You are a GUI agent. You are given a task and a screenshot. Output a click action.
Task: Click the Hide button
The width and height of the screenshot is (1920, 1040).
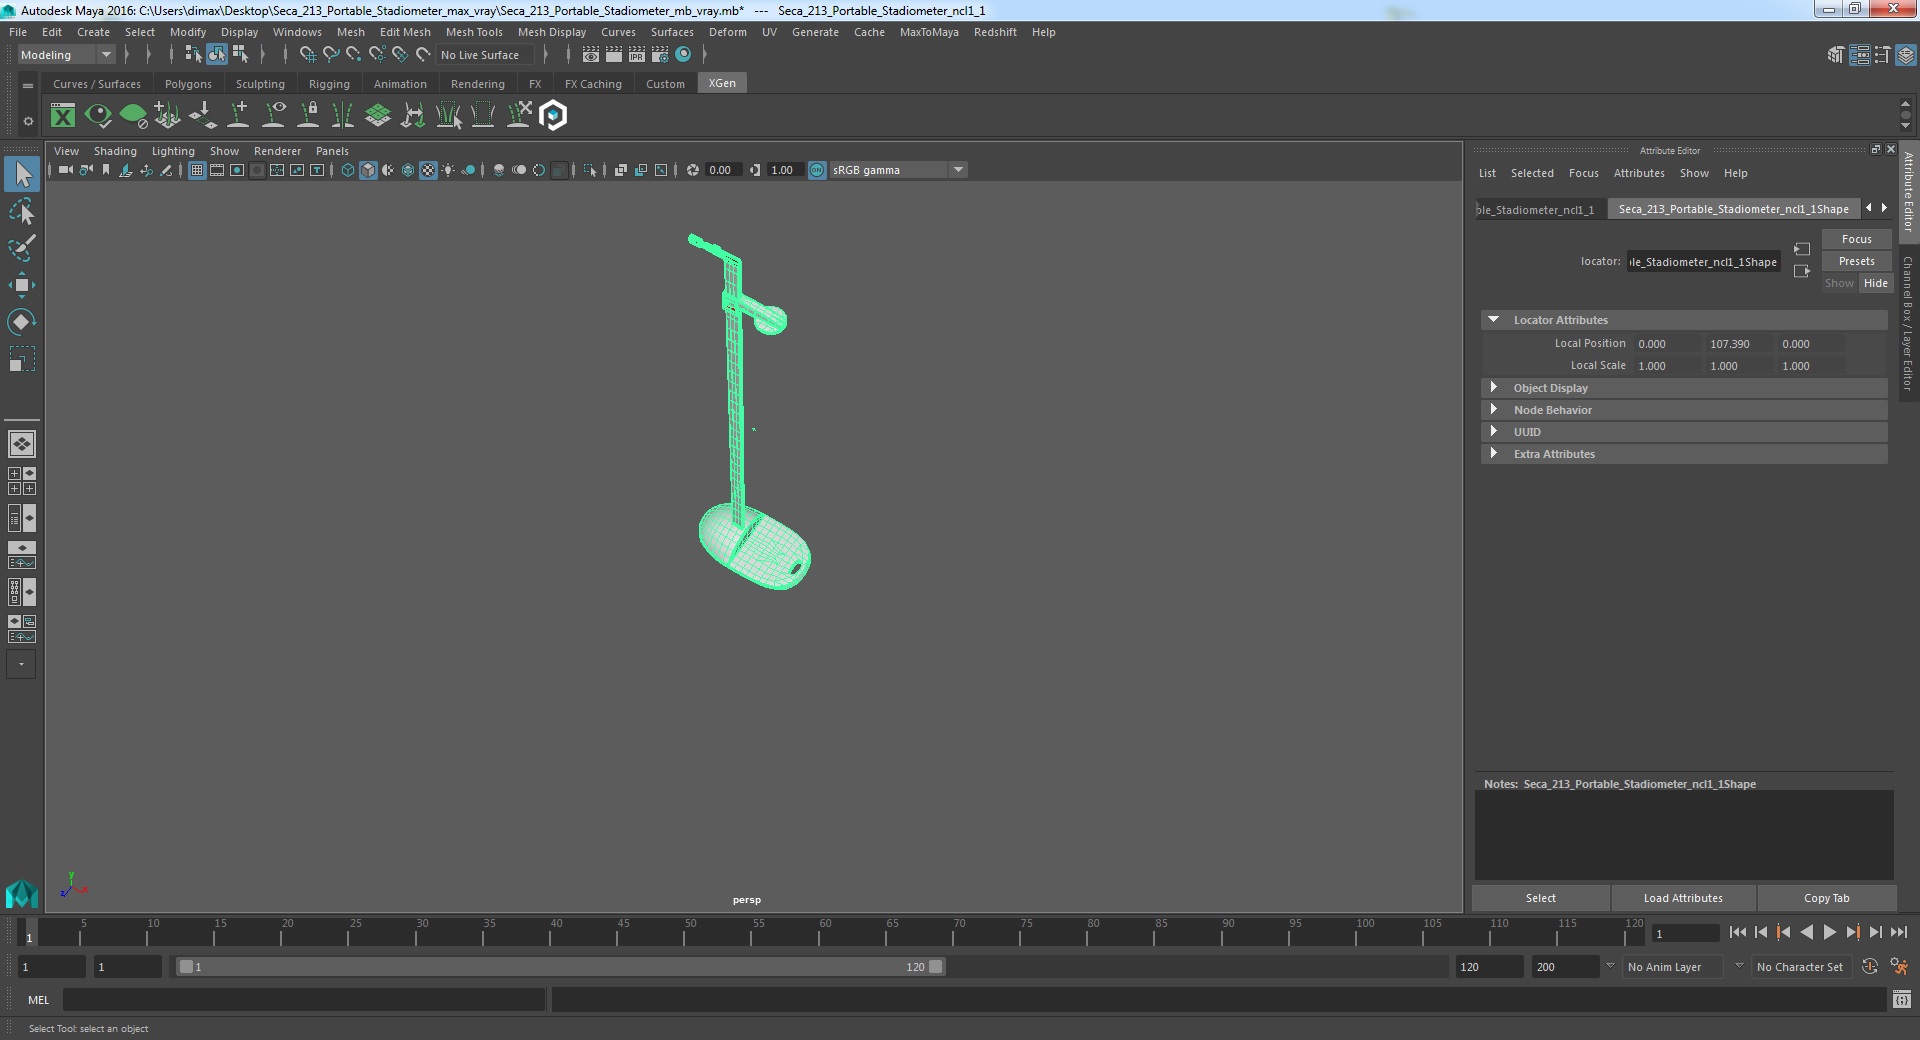tap(1875, 283)
